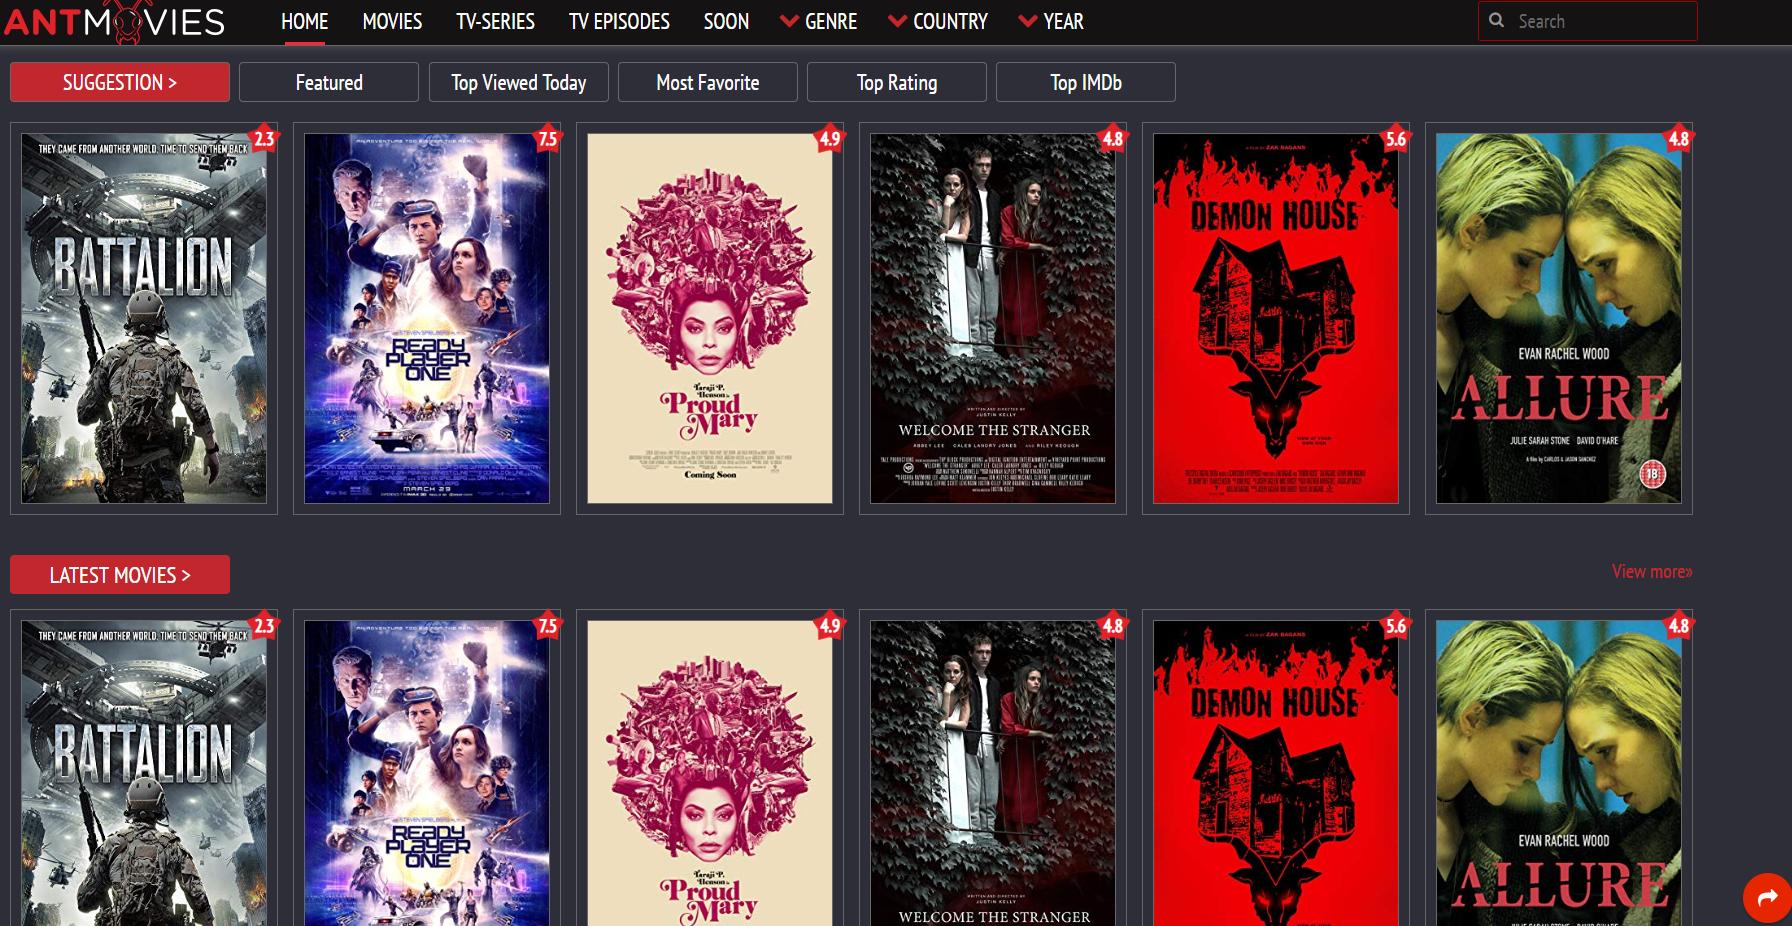Open the TV EPISODES menu item
Screen dimensions: 1792x926
(618, 21)
